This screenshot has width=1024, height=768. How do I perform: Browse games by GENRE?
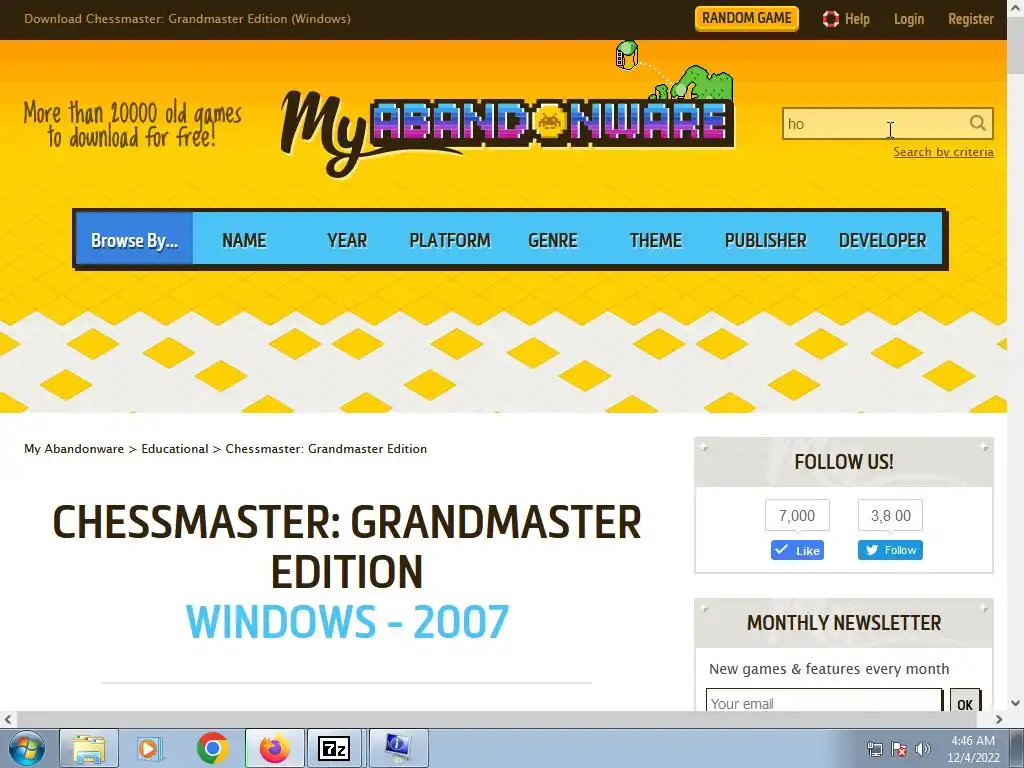pyautogui.click(x=552, y=240)
